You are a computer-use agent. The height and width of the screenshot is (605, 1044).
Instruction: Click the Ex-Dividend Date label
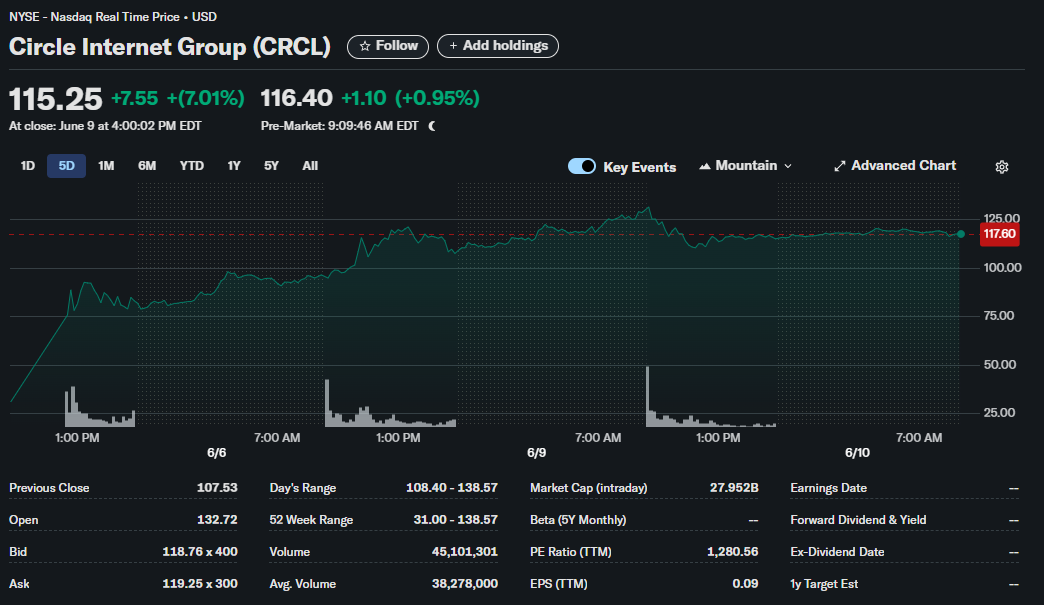(x=837, y=552)
